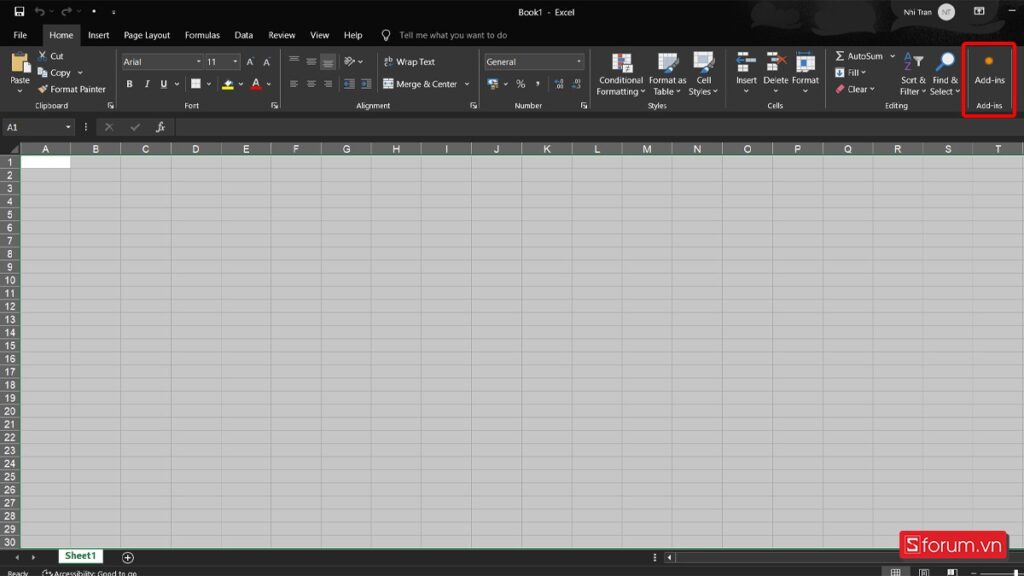
Task: Toggle Bold formatting
Action: 129,84
